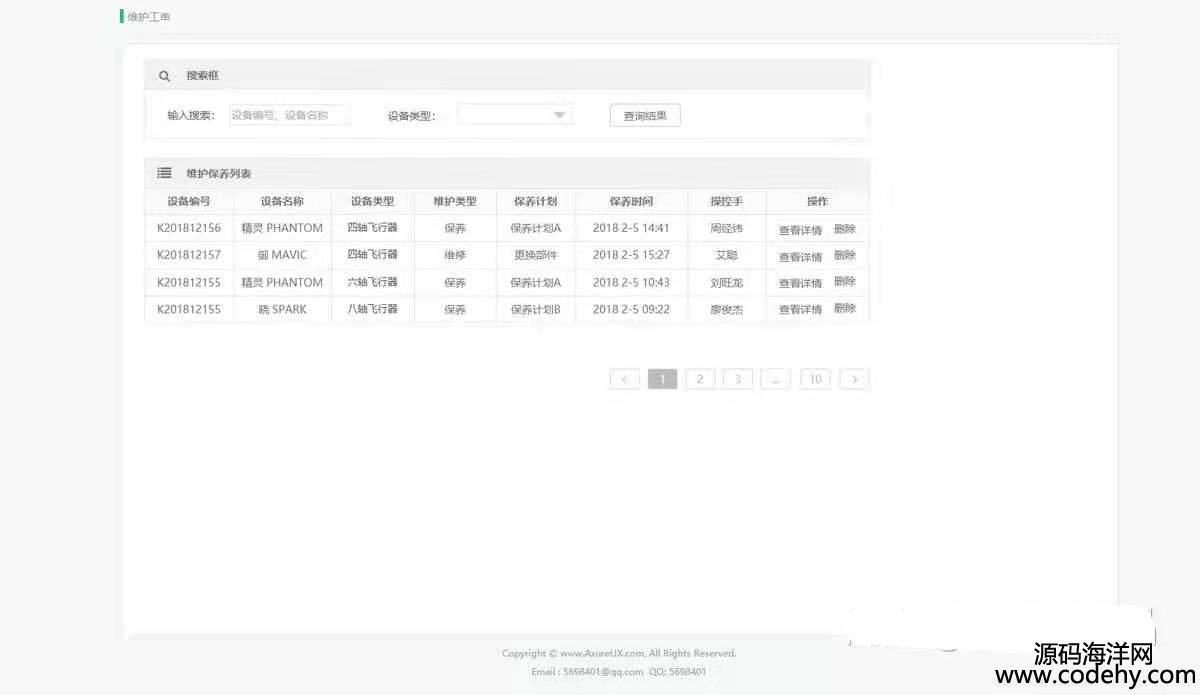Open the 设备类型 dropdown

515,115
